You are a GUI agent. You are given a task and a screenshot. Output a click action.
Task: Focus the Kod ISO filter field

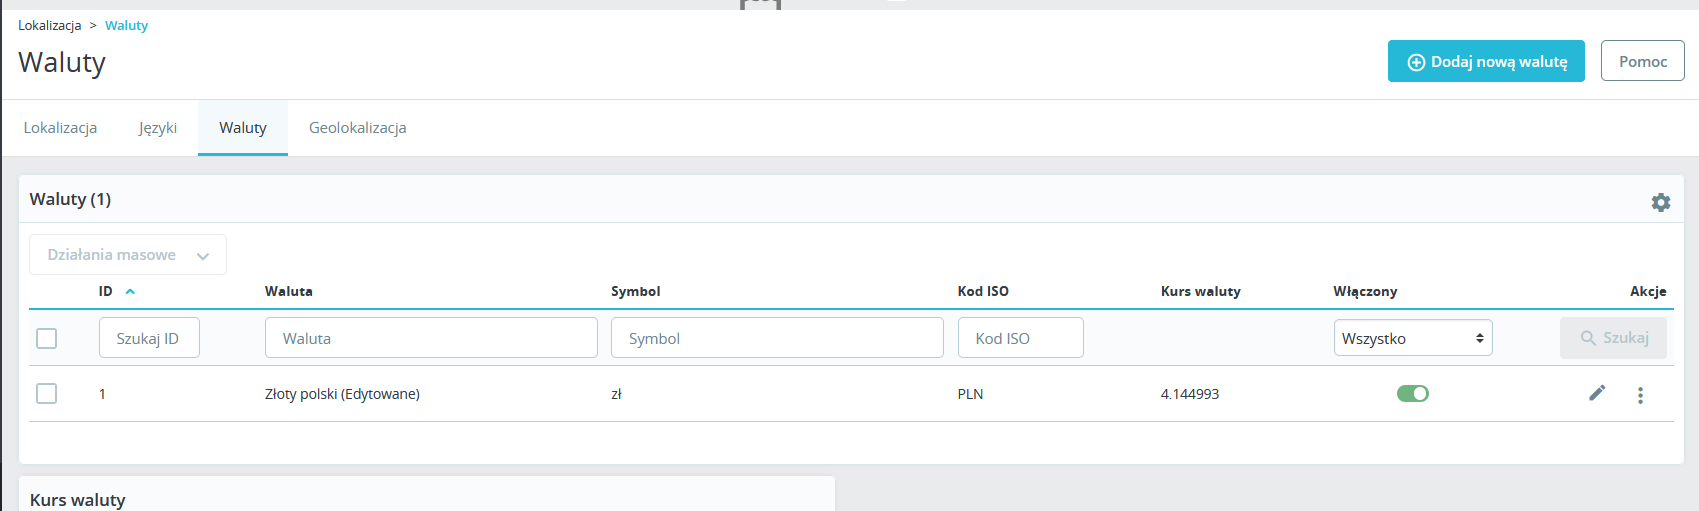click(1020, 338)
